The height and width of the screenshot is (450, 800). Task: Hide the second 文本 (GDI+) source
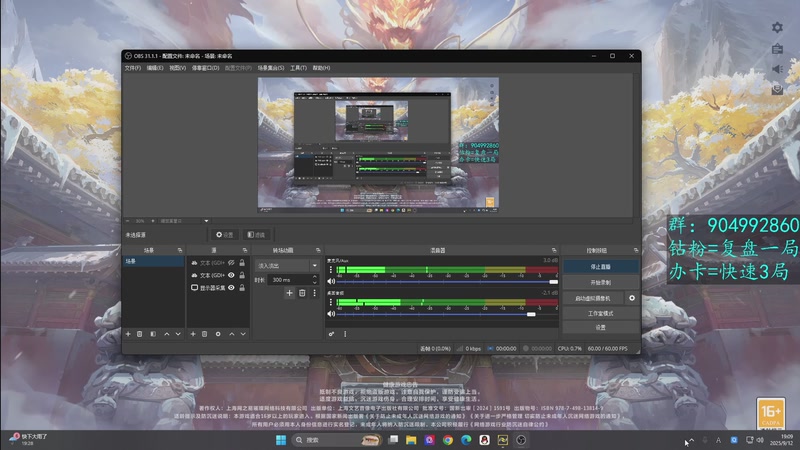tap(231, 275)
